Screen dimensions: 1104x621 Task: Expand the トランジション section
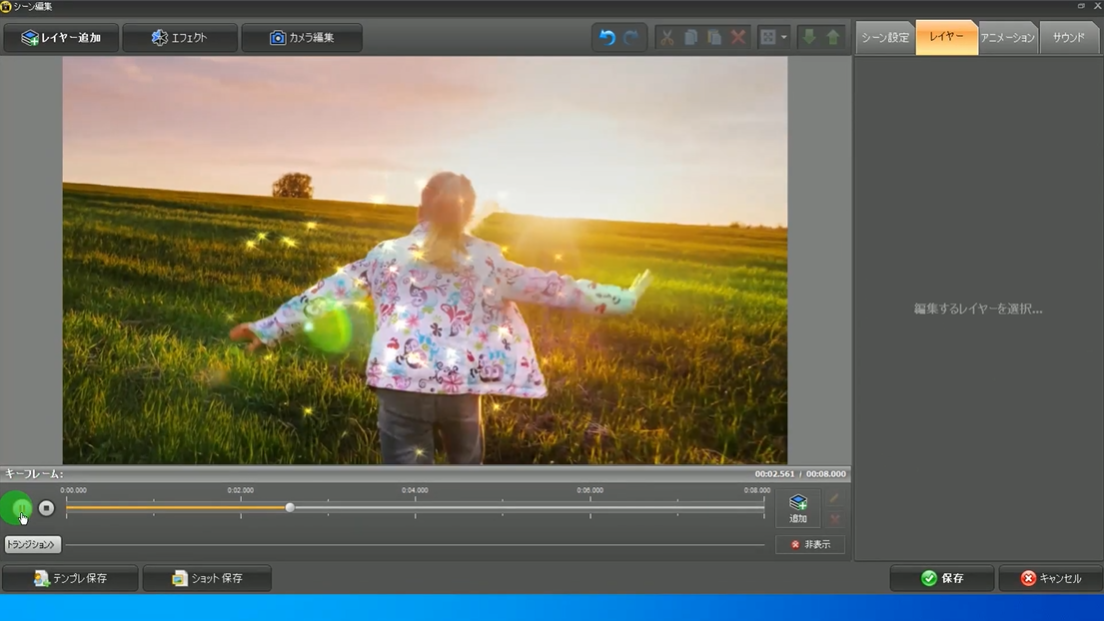click(32, 545)
